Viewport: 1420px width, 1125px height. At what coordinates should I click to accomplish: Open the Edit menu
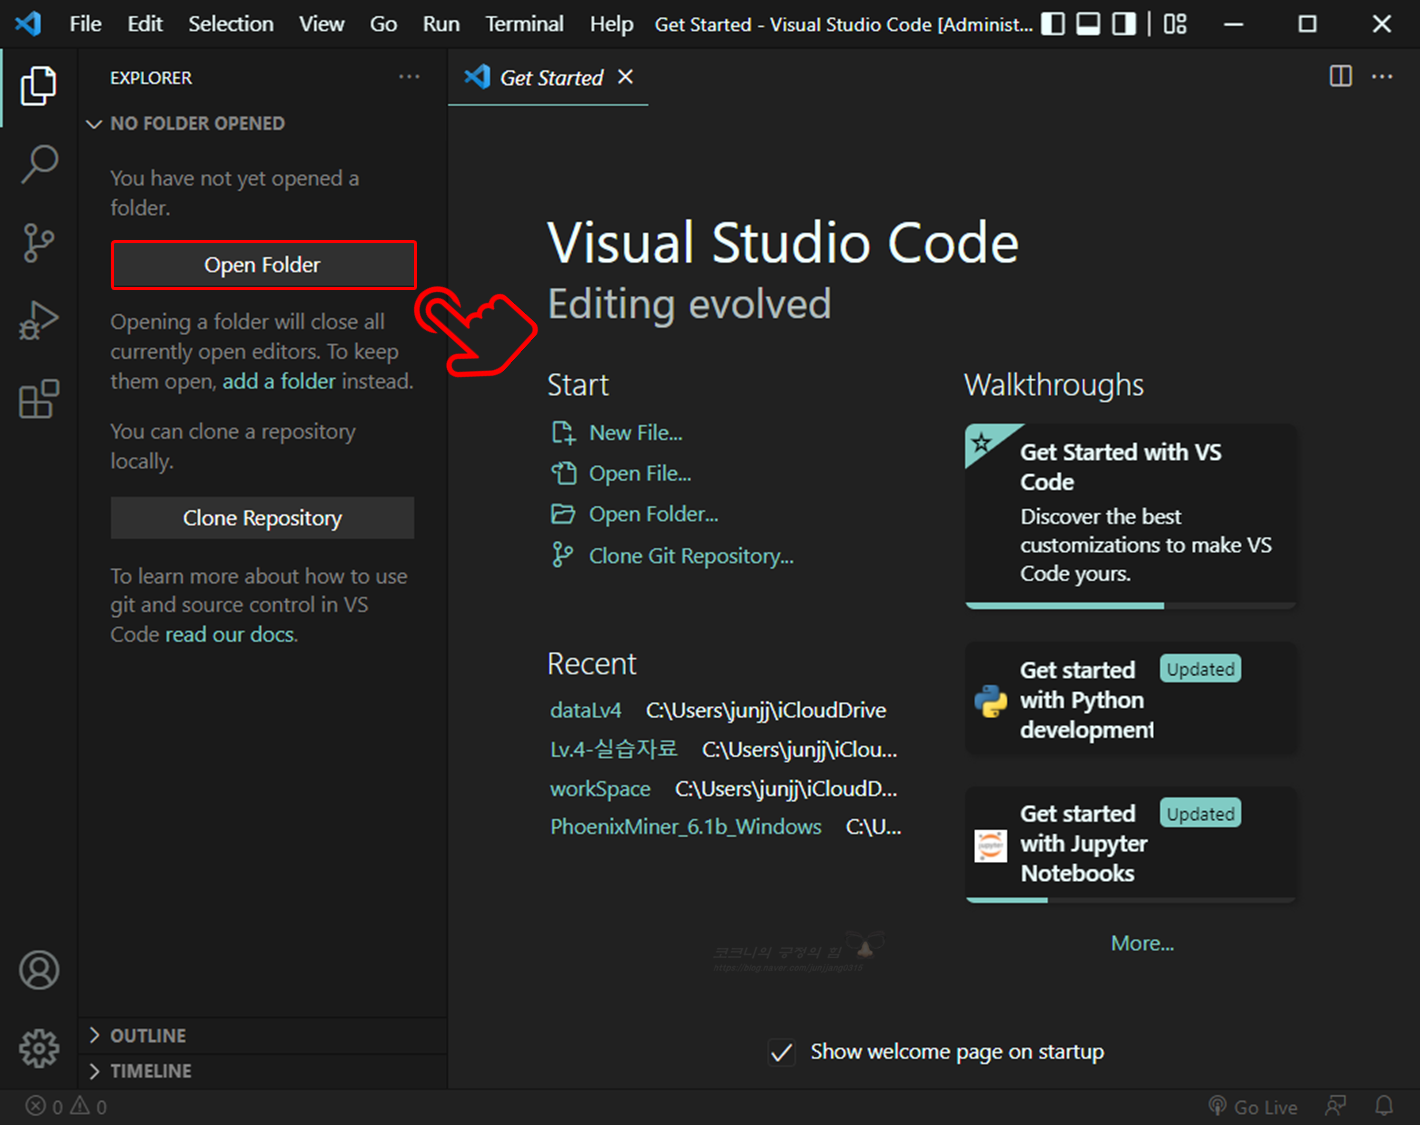145,24
